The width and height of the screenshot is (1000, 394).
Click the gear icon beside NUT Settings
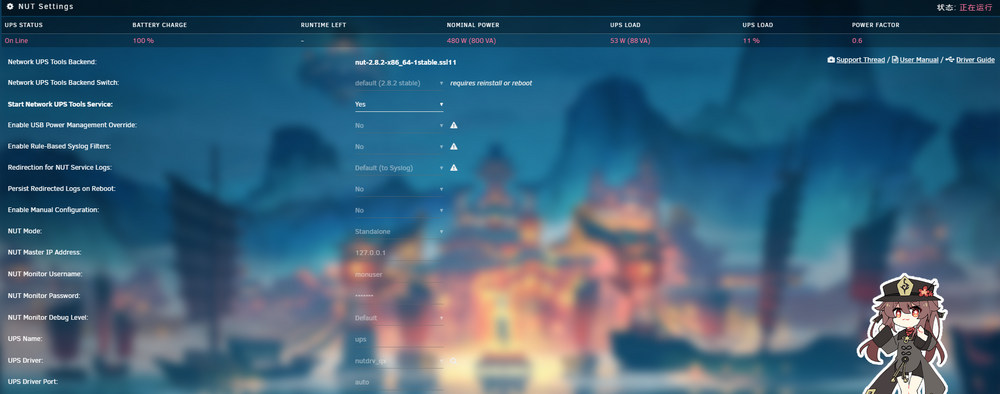[x=10, y=6]
